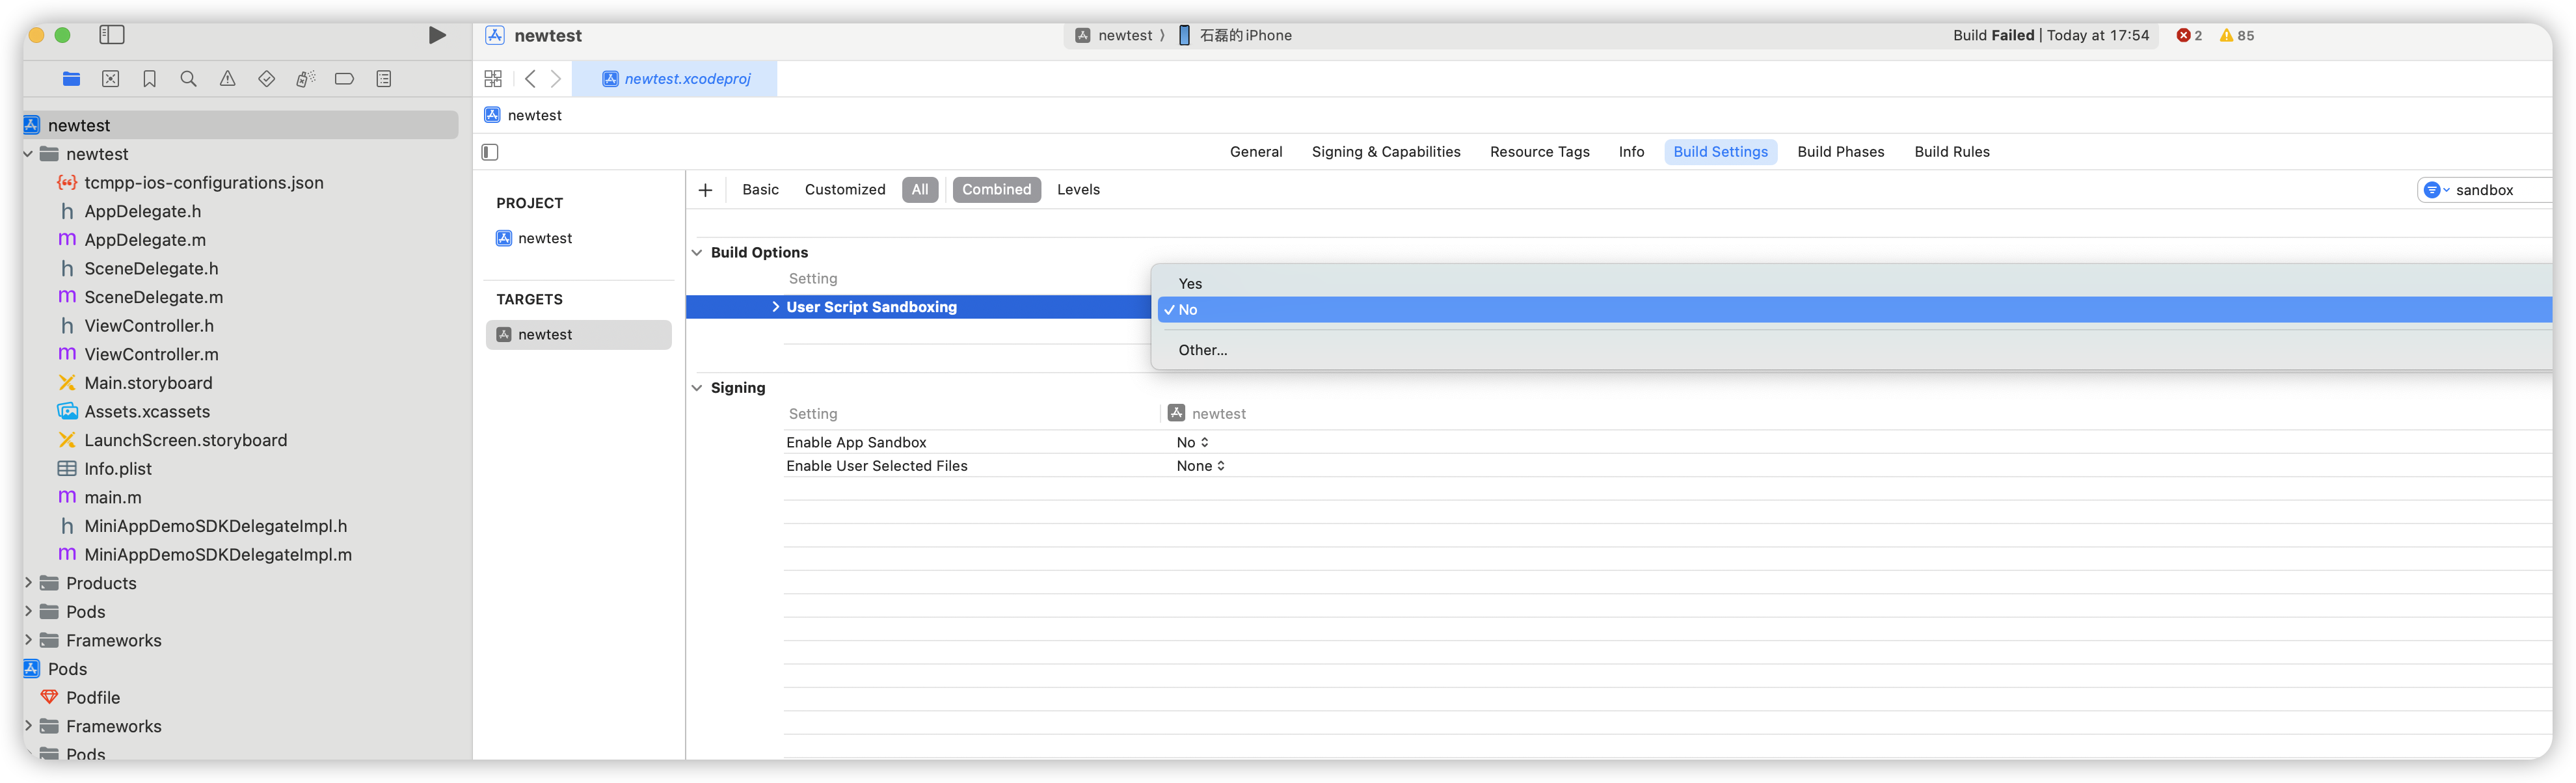Switch to the Build Phases tab

[1840, 152]
